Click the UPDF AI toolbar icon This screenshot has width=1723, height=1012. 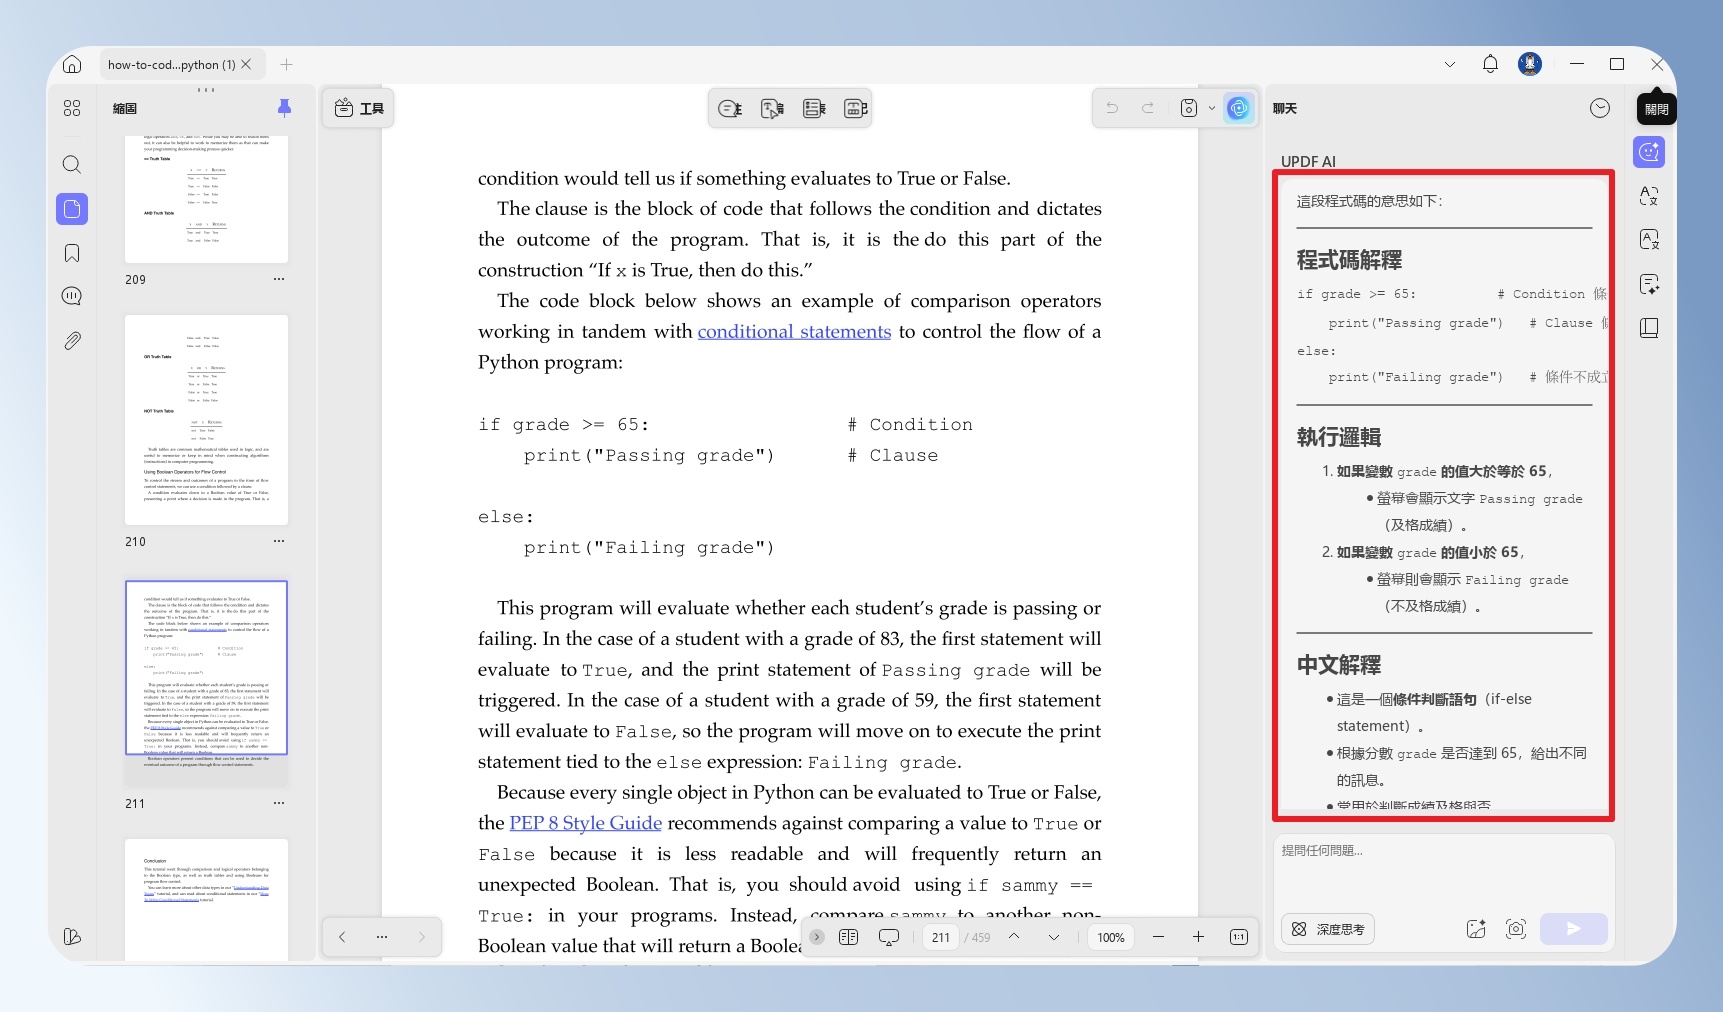[x=1238, y=108]
